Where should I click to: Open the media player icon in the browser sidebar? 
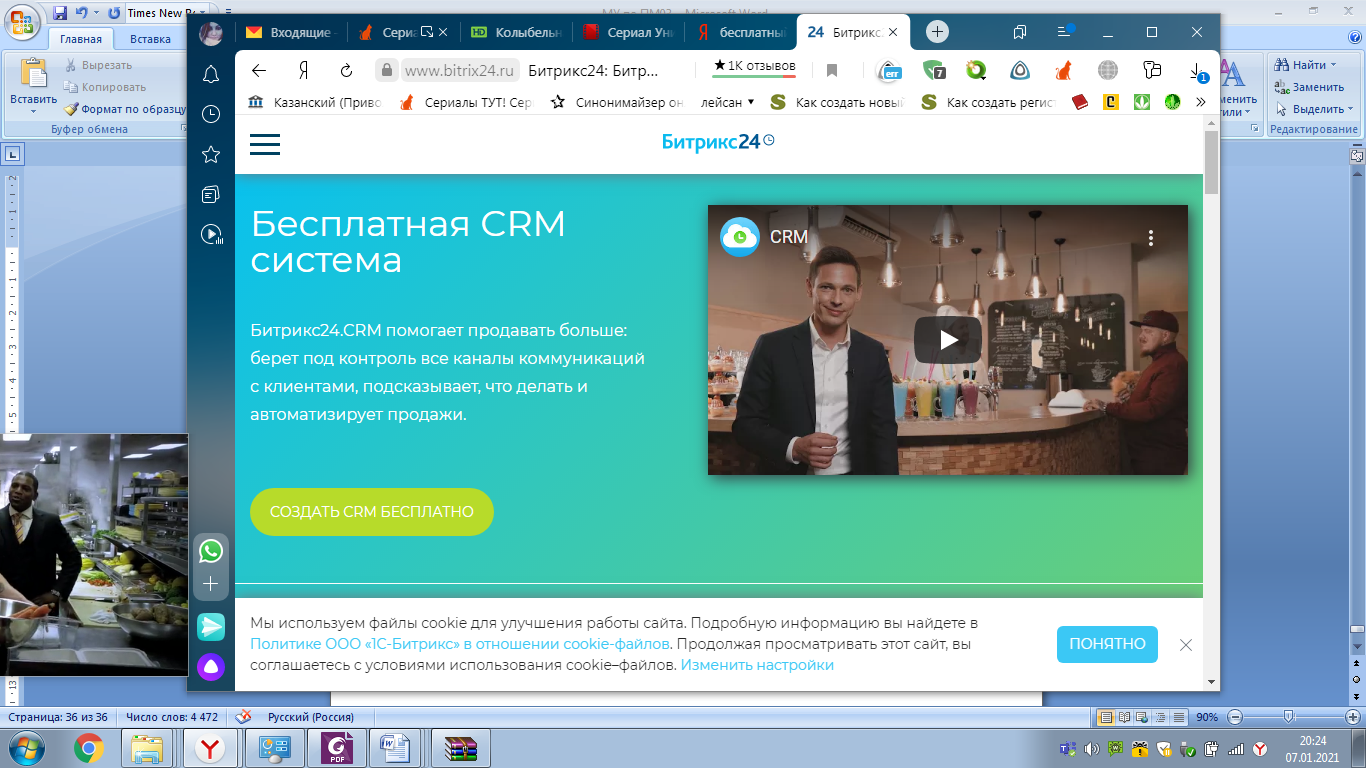tap(211, 234)
